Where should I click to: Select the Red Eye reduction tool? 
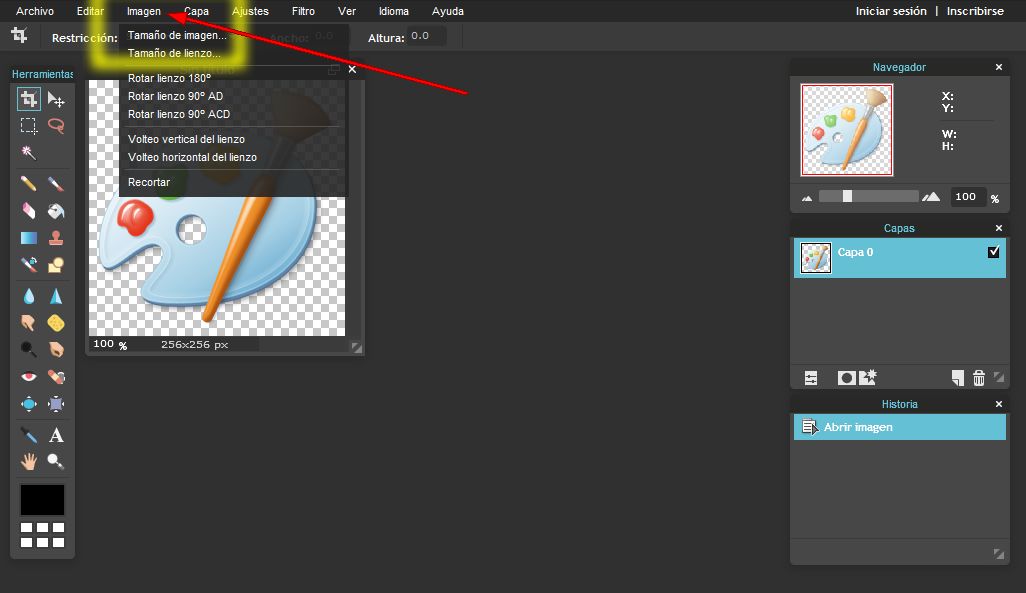[x=28, y=377]
